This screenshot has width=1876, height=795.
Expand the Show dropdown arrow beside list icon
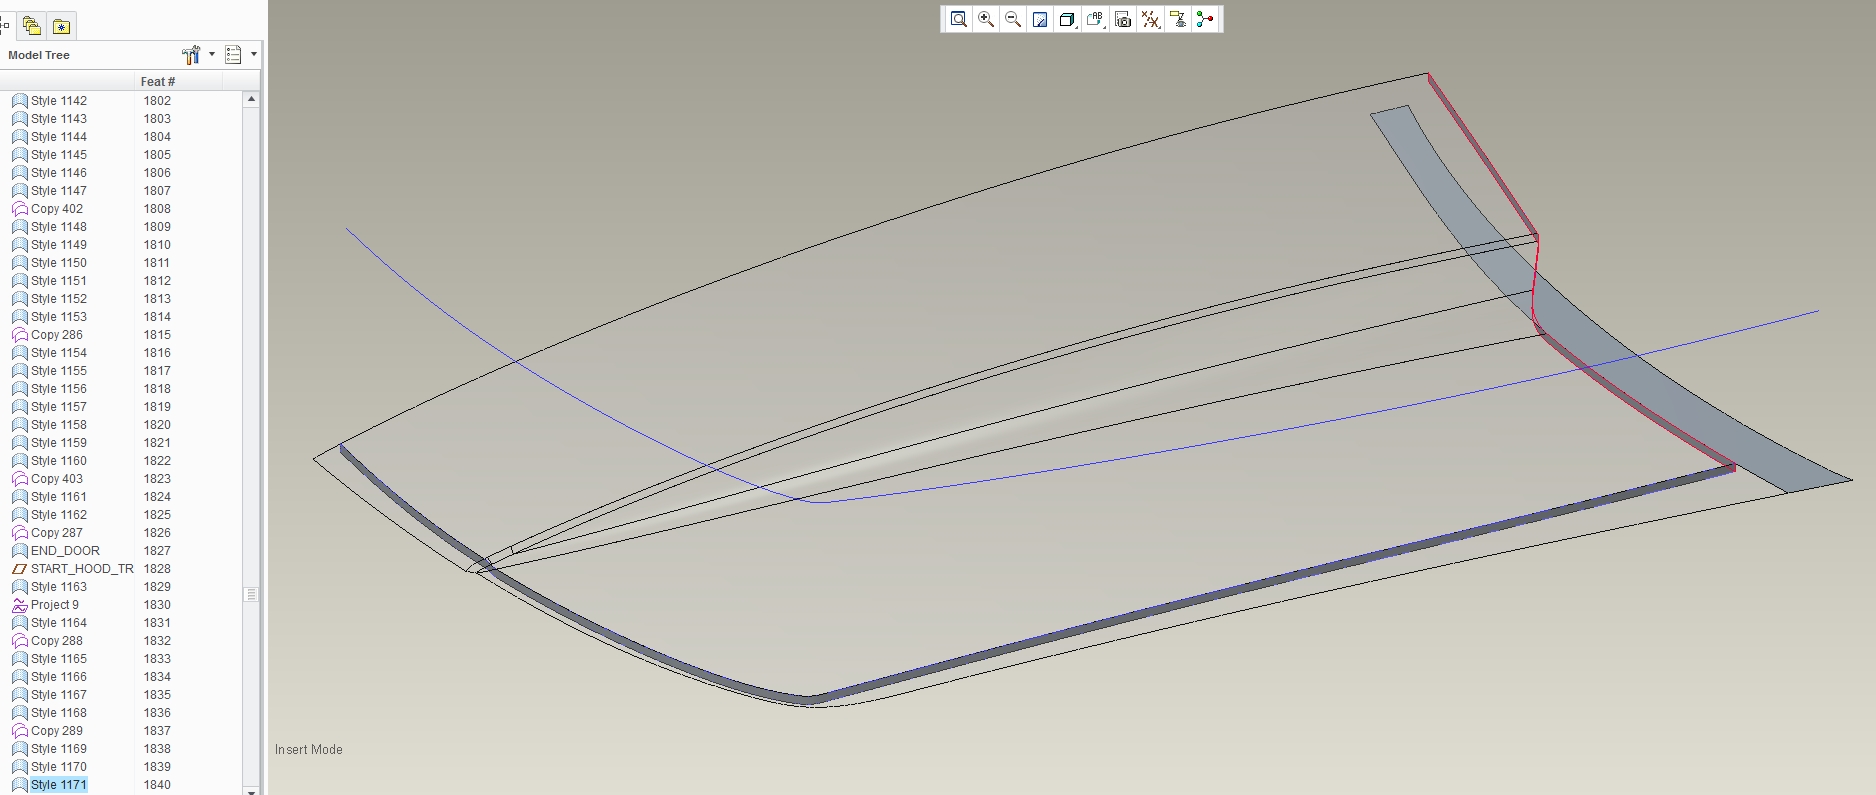tap(254, 55)
